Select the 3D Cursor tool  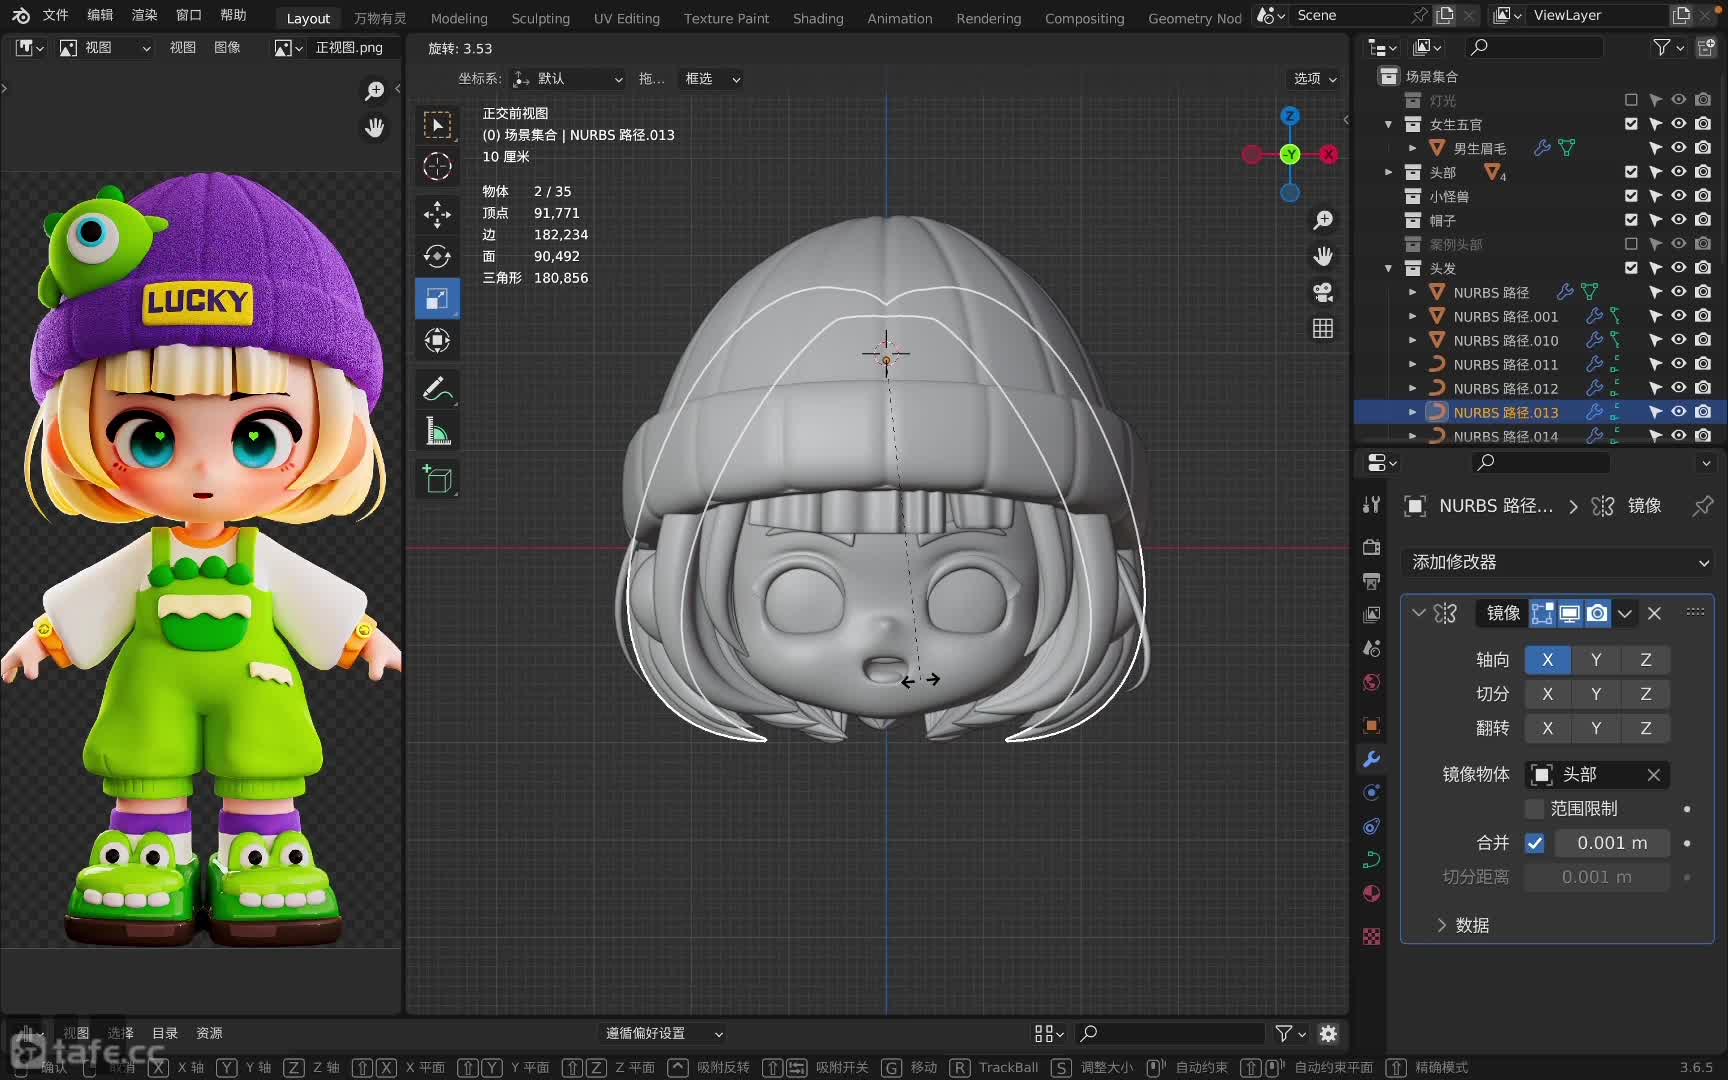coord(437,167)
